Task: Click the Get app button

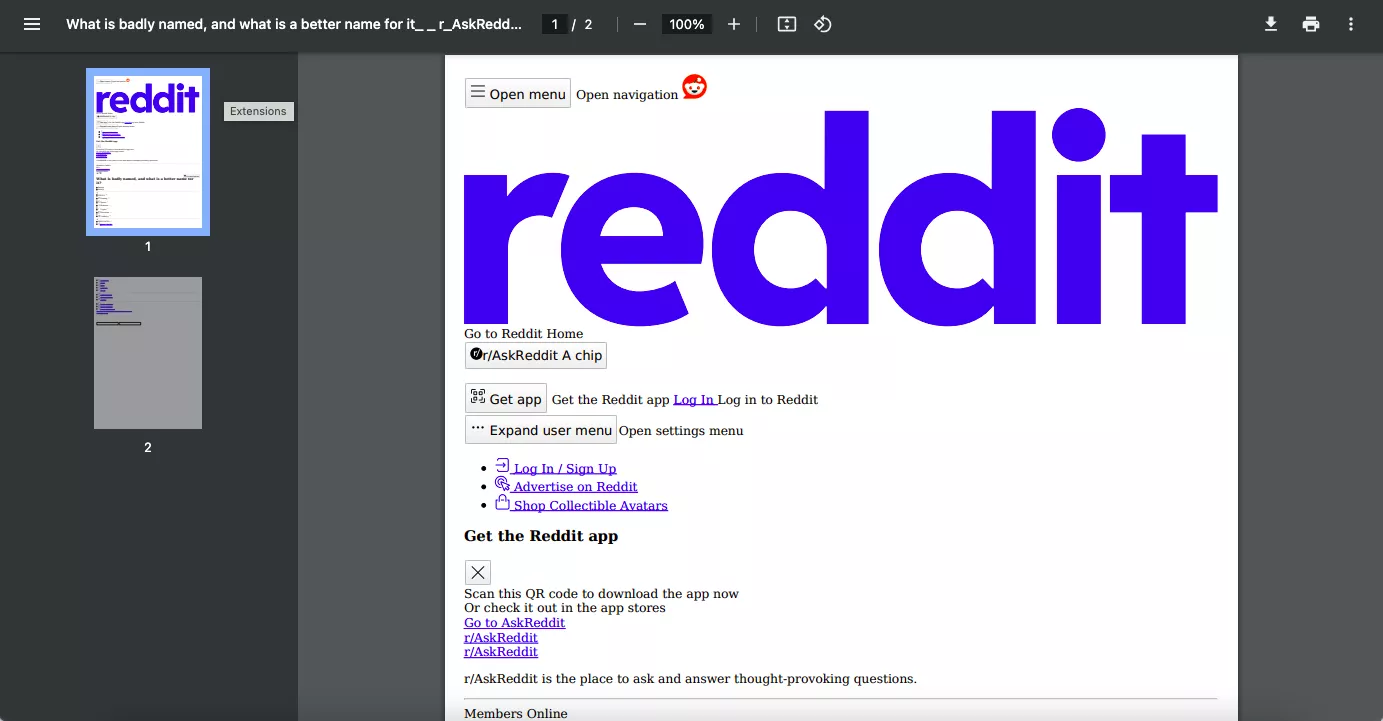Action: [x=506, y=398]
